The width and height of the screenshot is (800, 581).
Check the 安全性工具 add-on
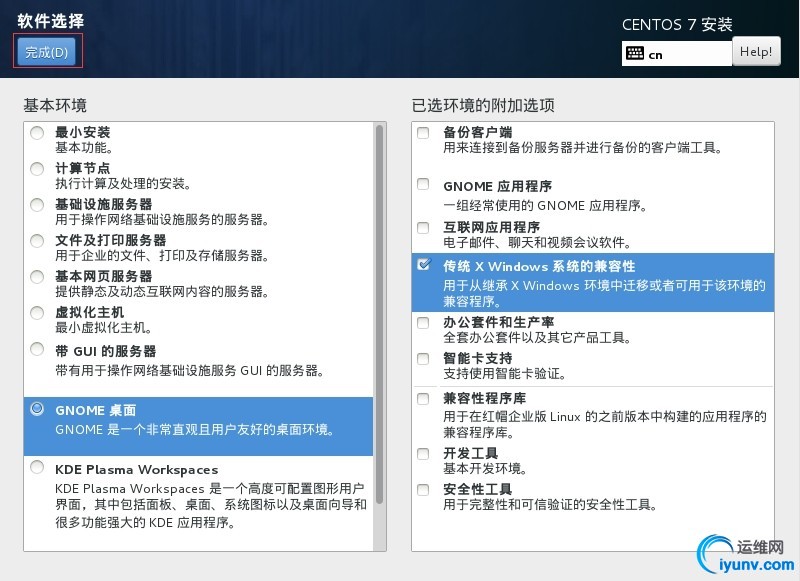tap(423, 490)
